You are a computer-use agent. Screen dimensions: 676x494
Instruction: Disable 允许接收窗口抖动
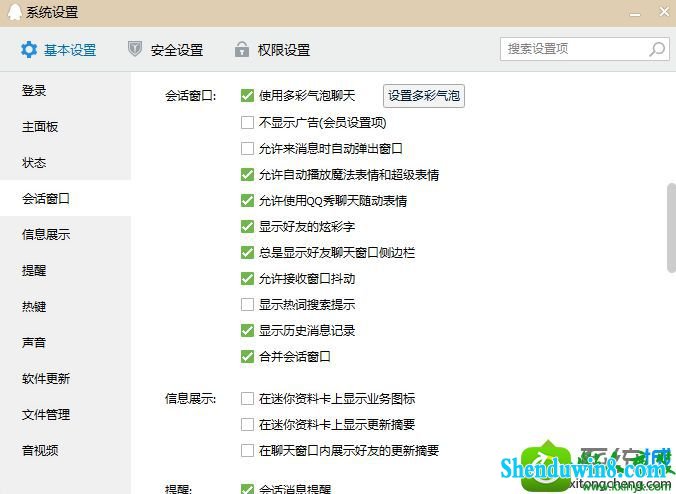coord(247,278)
